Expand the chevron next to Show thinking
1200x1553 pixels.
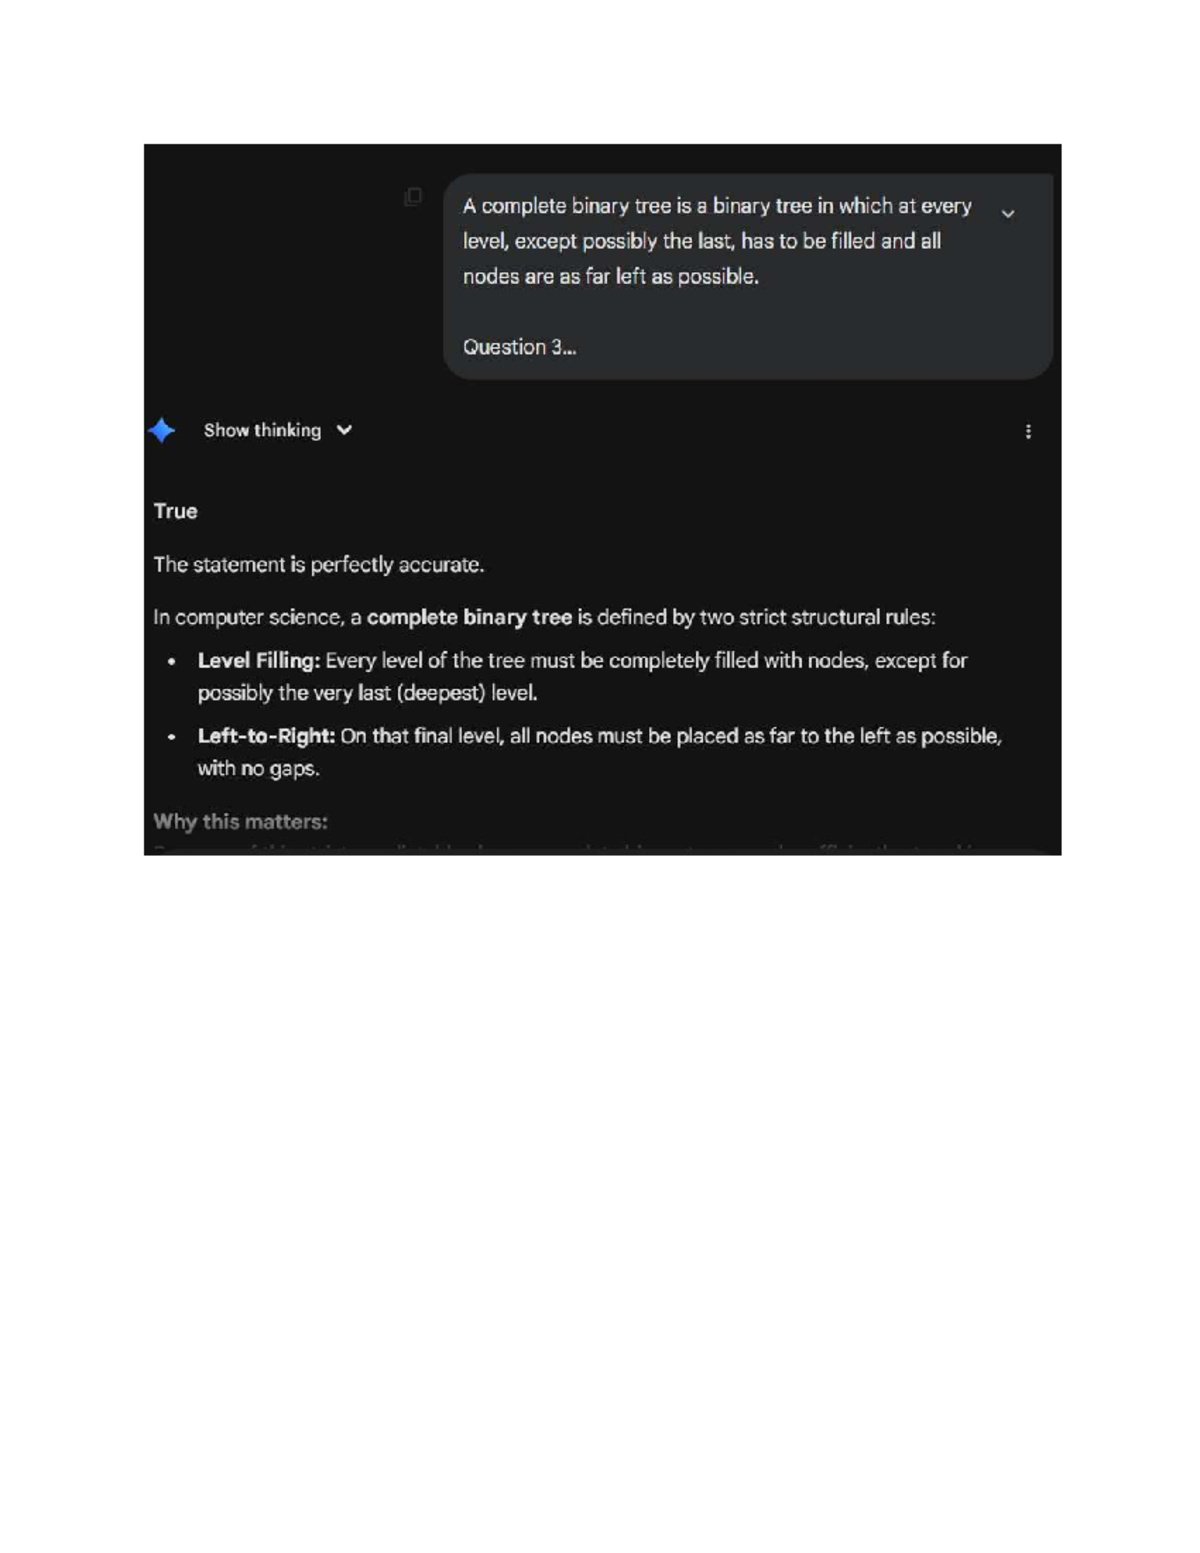[x=344, y=430]
